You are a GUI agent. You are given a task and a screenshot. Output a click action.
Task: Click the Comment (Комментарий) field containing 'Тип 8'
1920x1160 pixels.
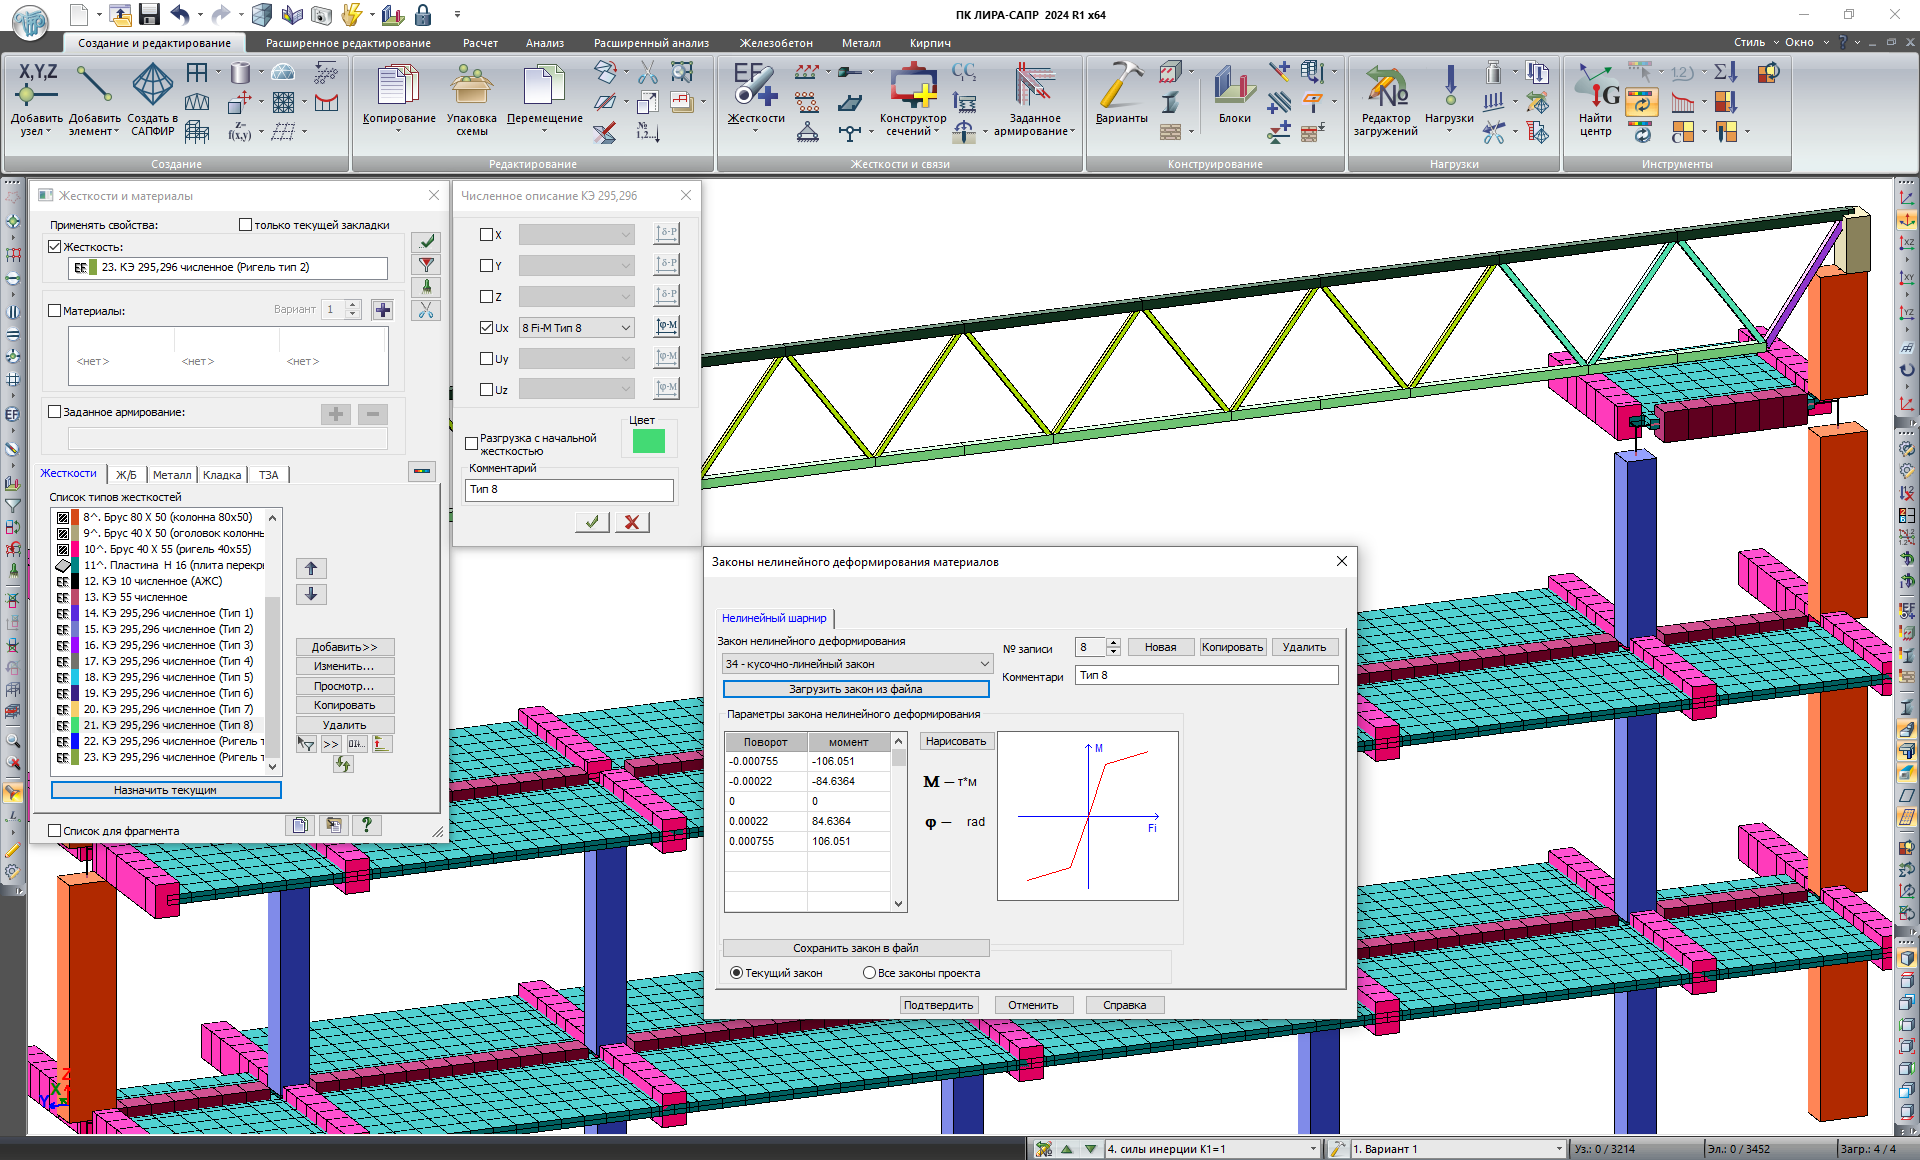click(x=568, y=490)
